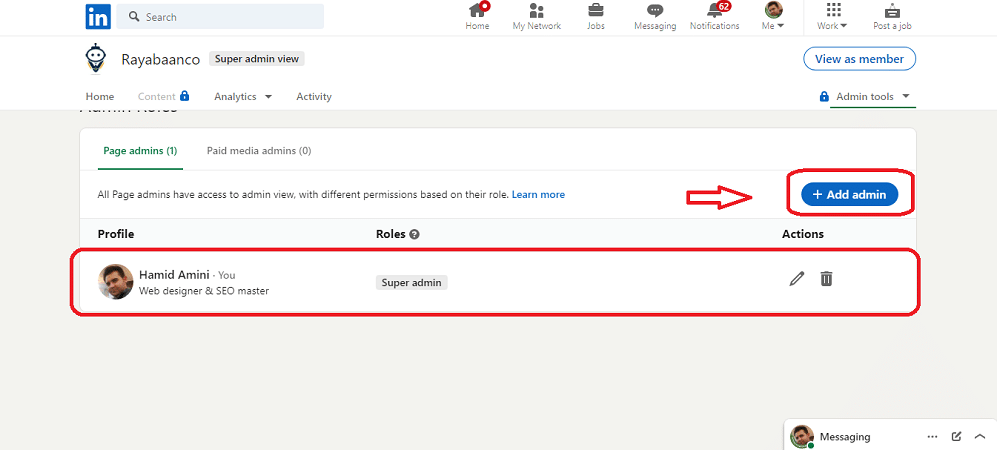Expand the Analytics dropdown
The height and width of the screenshot is (450, 997).
243,97
